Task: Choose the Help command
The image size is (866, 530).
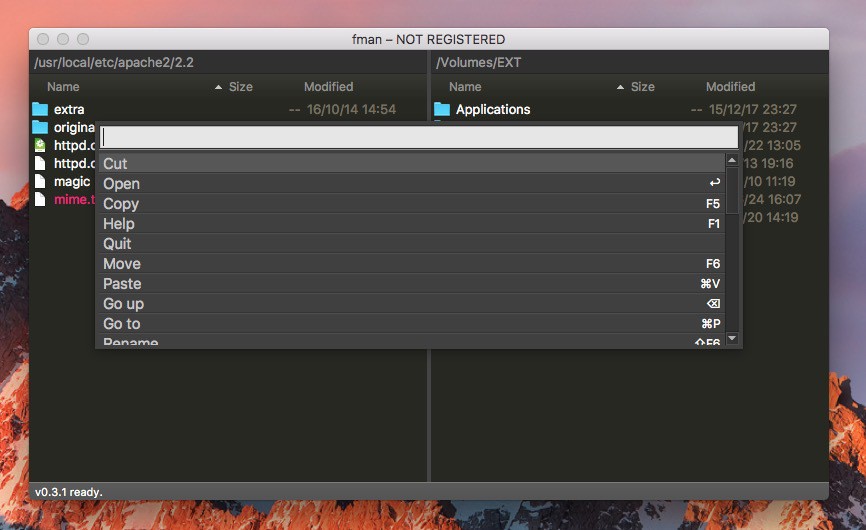Action: (x=411, y=224)
